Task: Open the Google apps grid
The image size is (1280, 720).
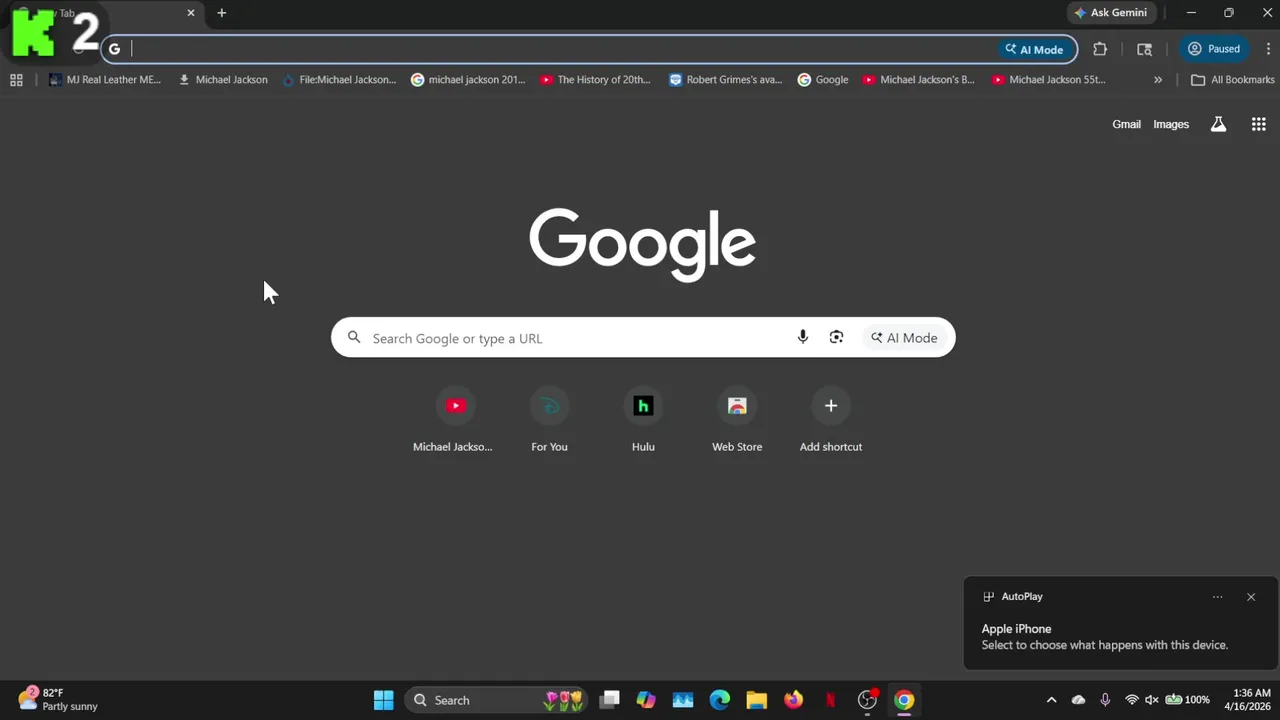Action: [x=1259, y=124]
